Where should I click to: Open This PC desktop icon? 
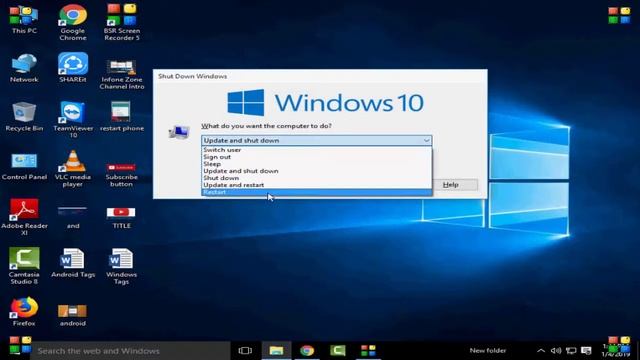click(24, 19)
